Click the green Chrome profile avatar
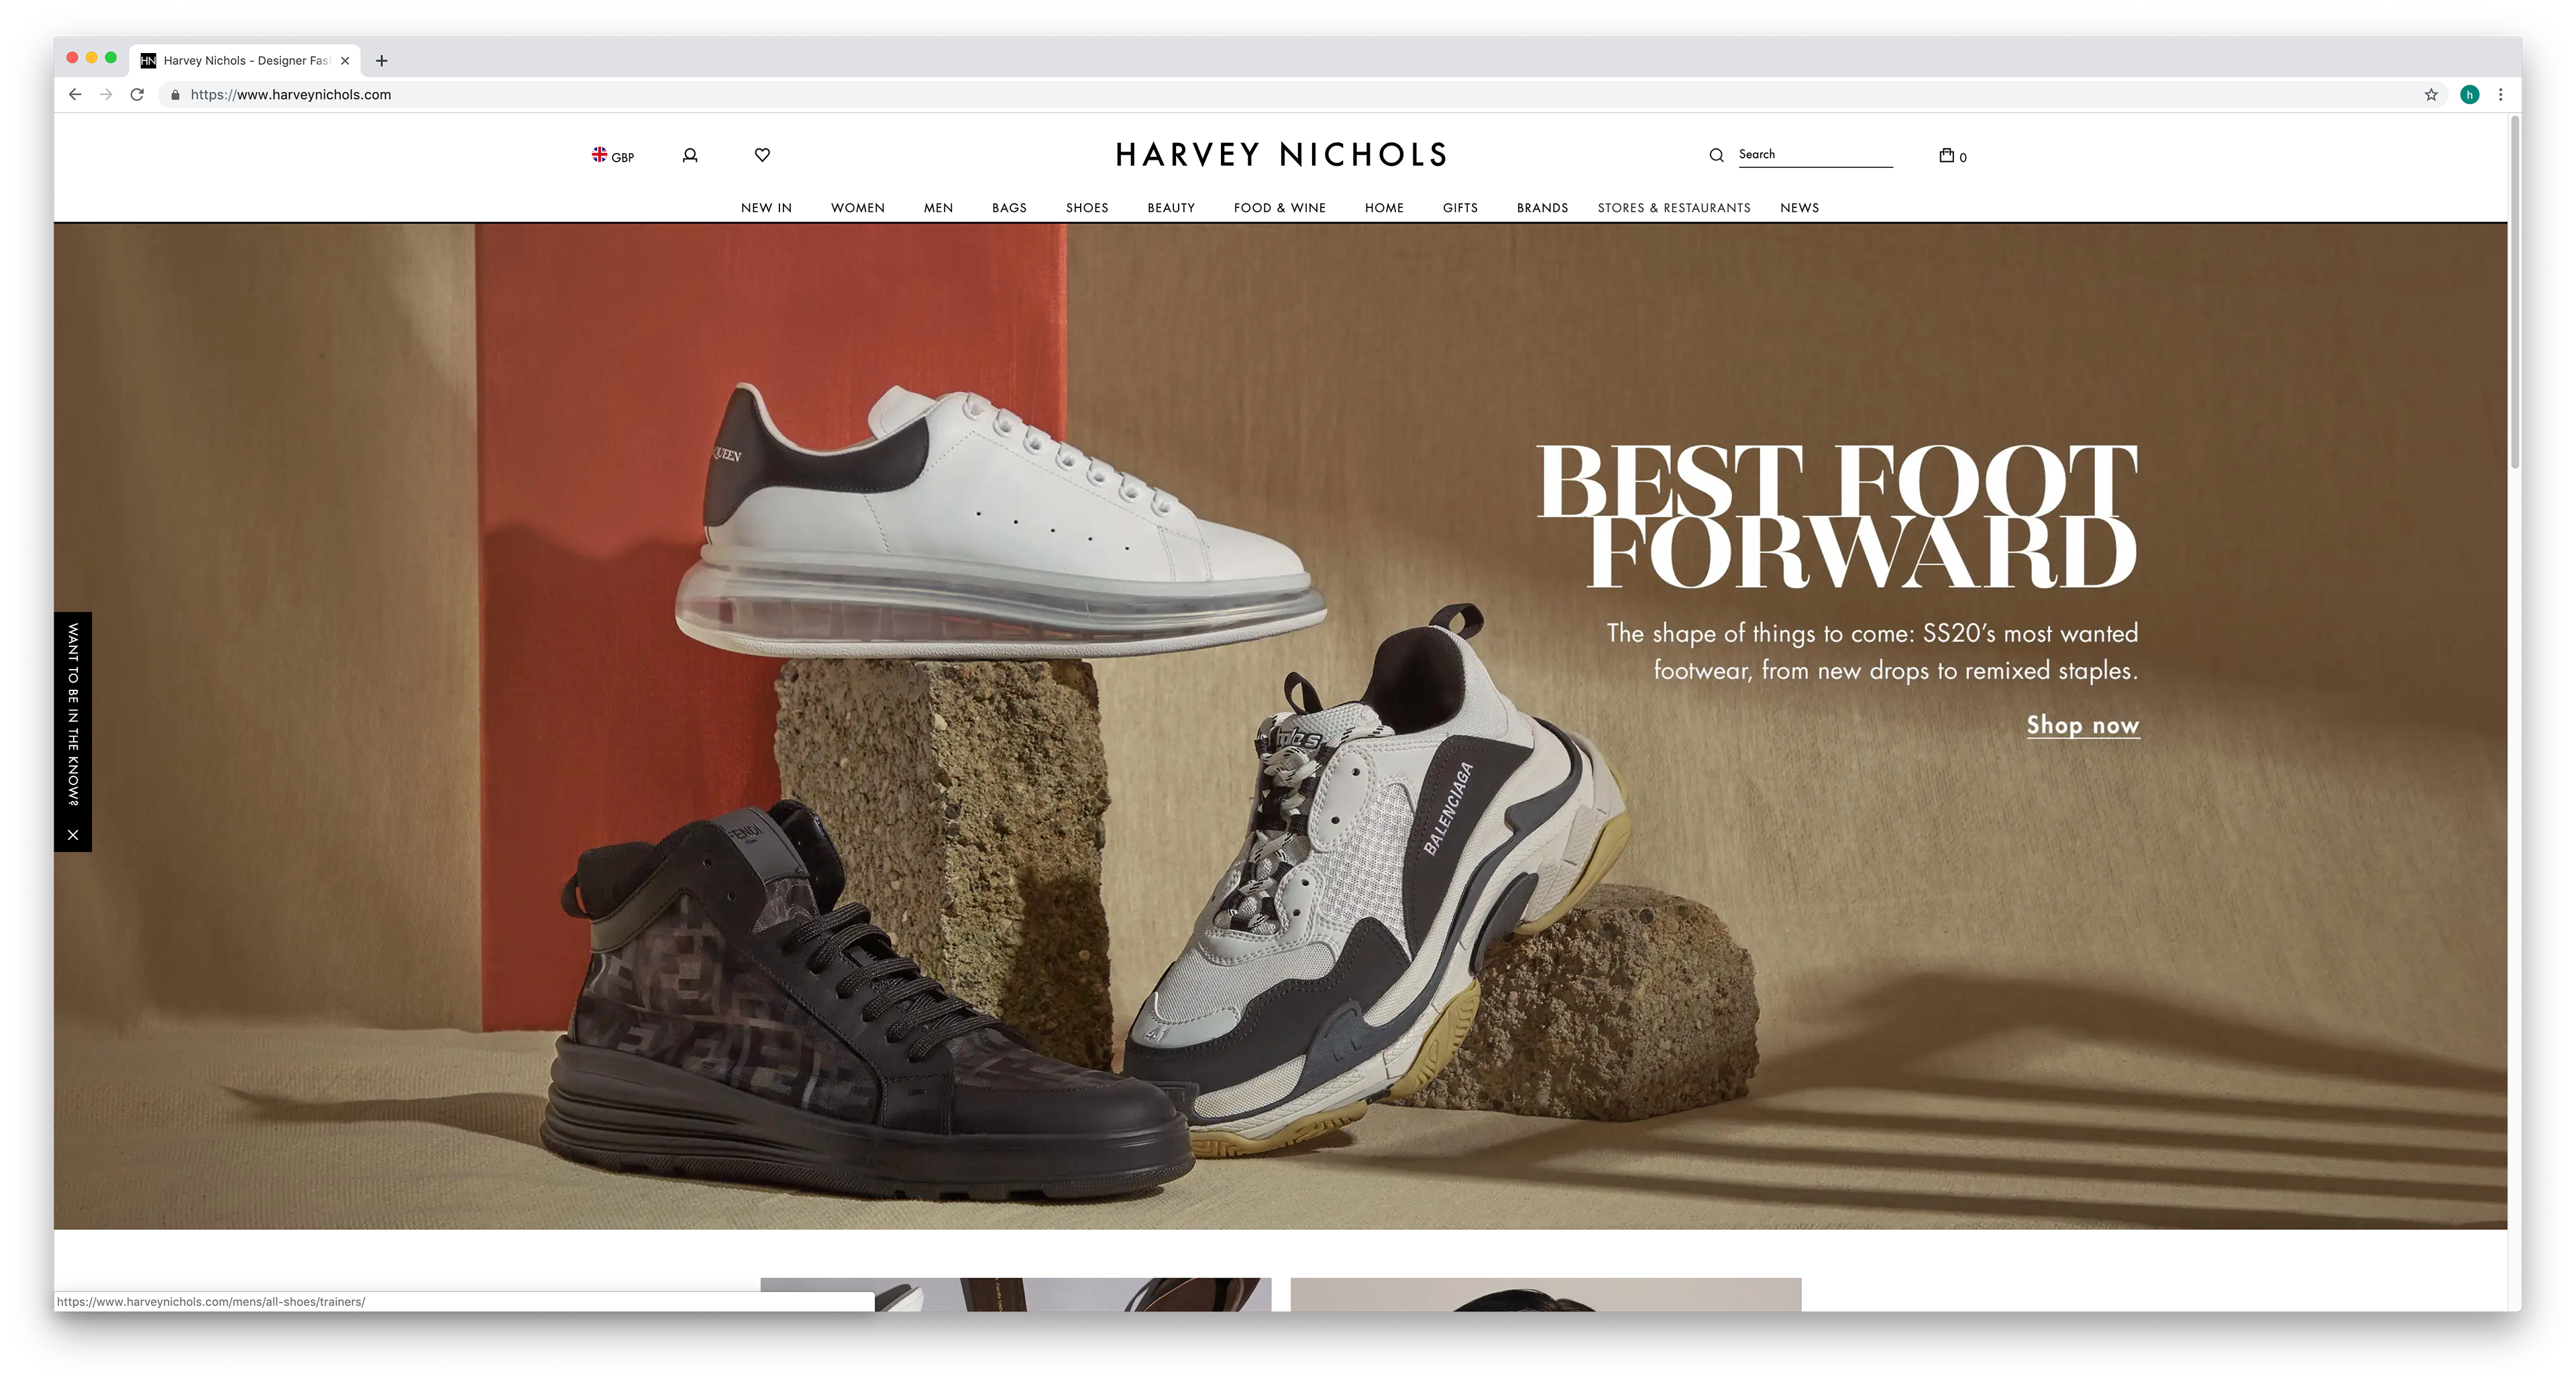The width and height of the screenshot is (2576, 1383). pos(2469,94)
